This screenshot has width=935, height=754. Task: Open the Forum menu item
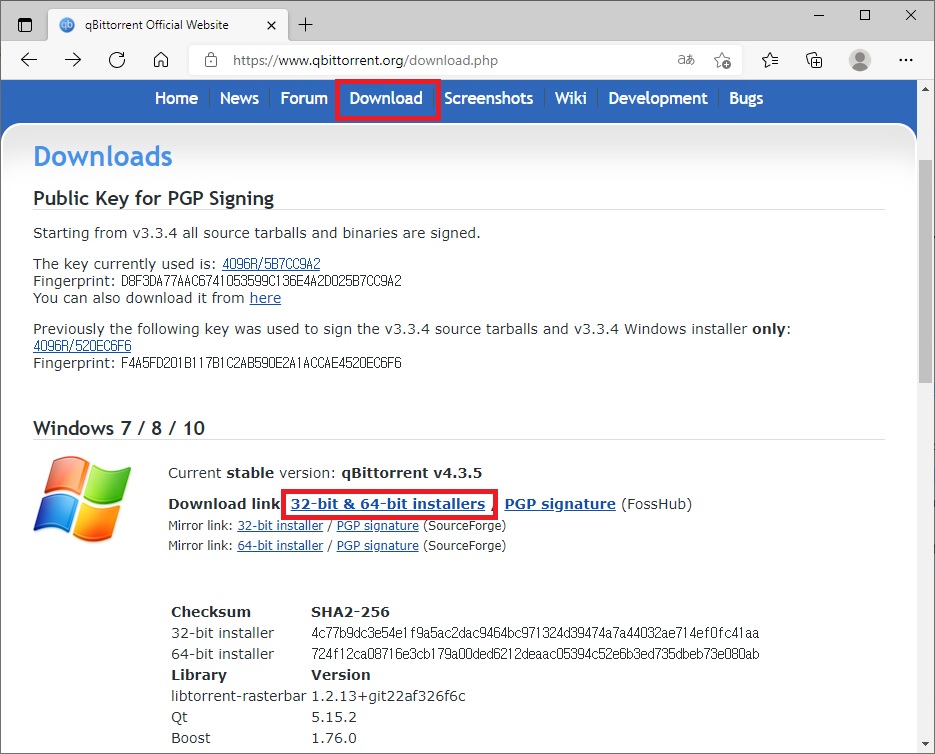tap(304, 98)
